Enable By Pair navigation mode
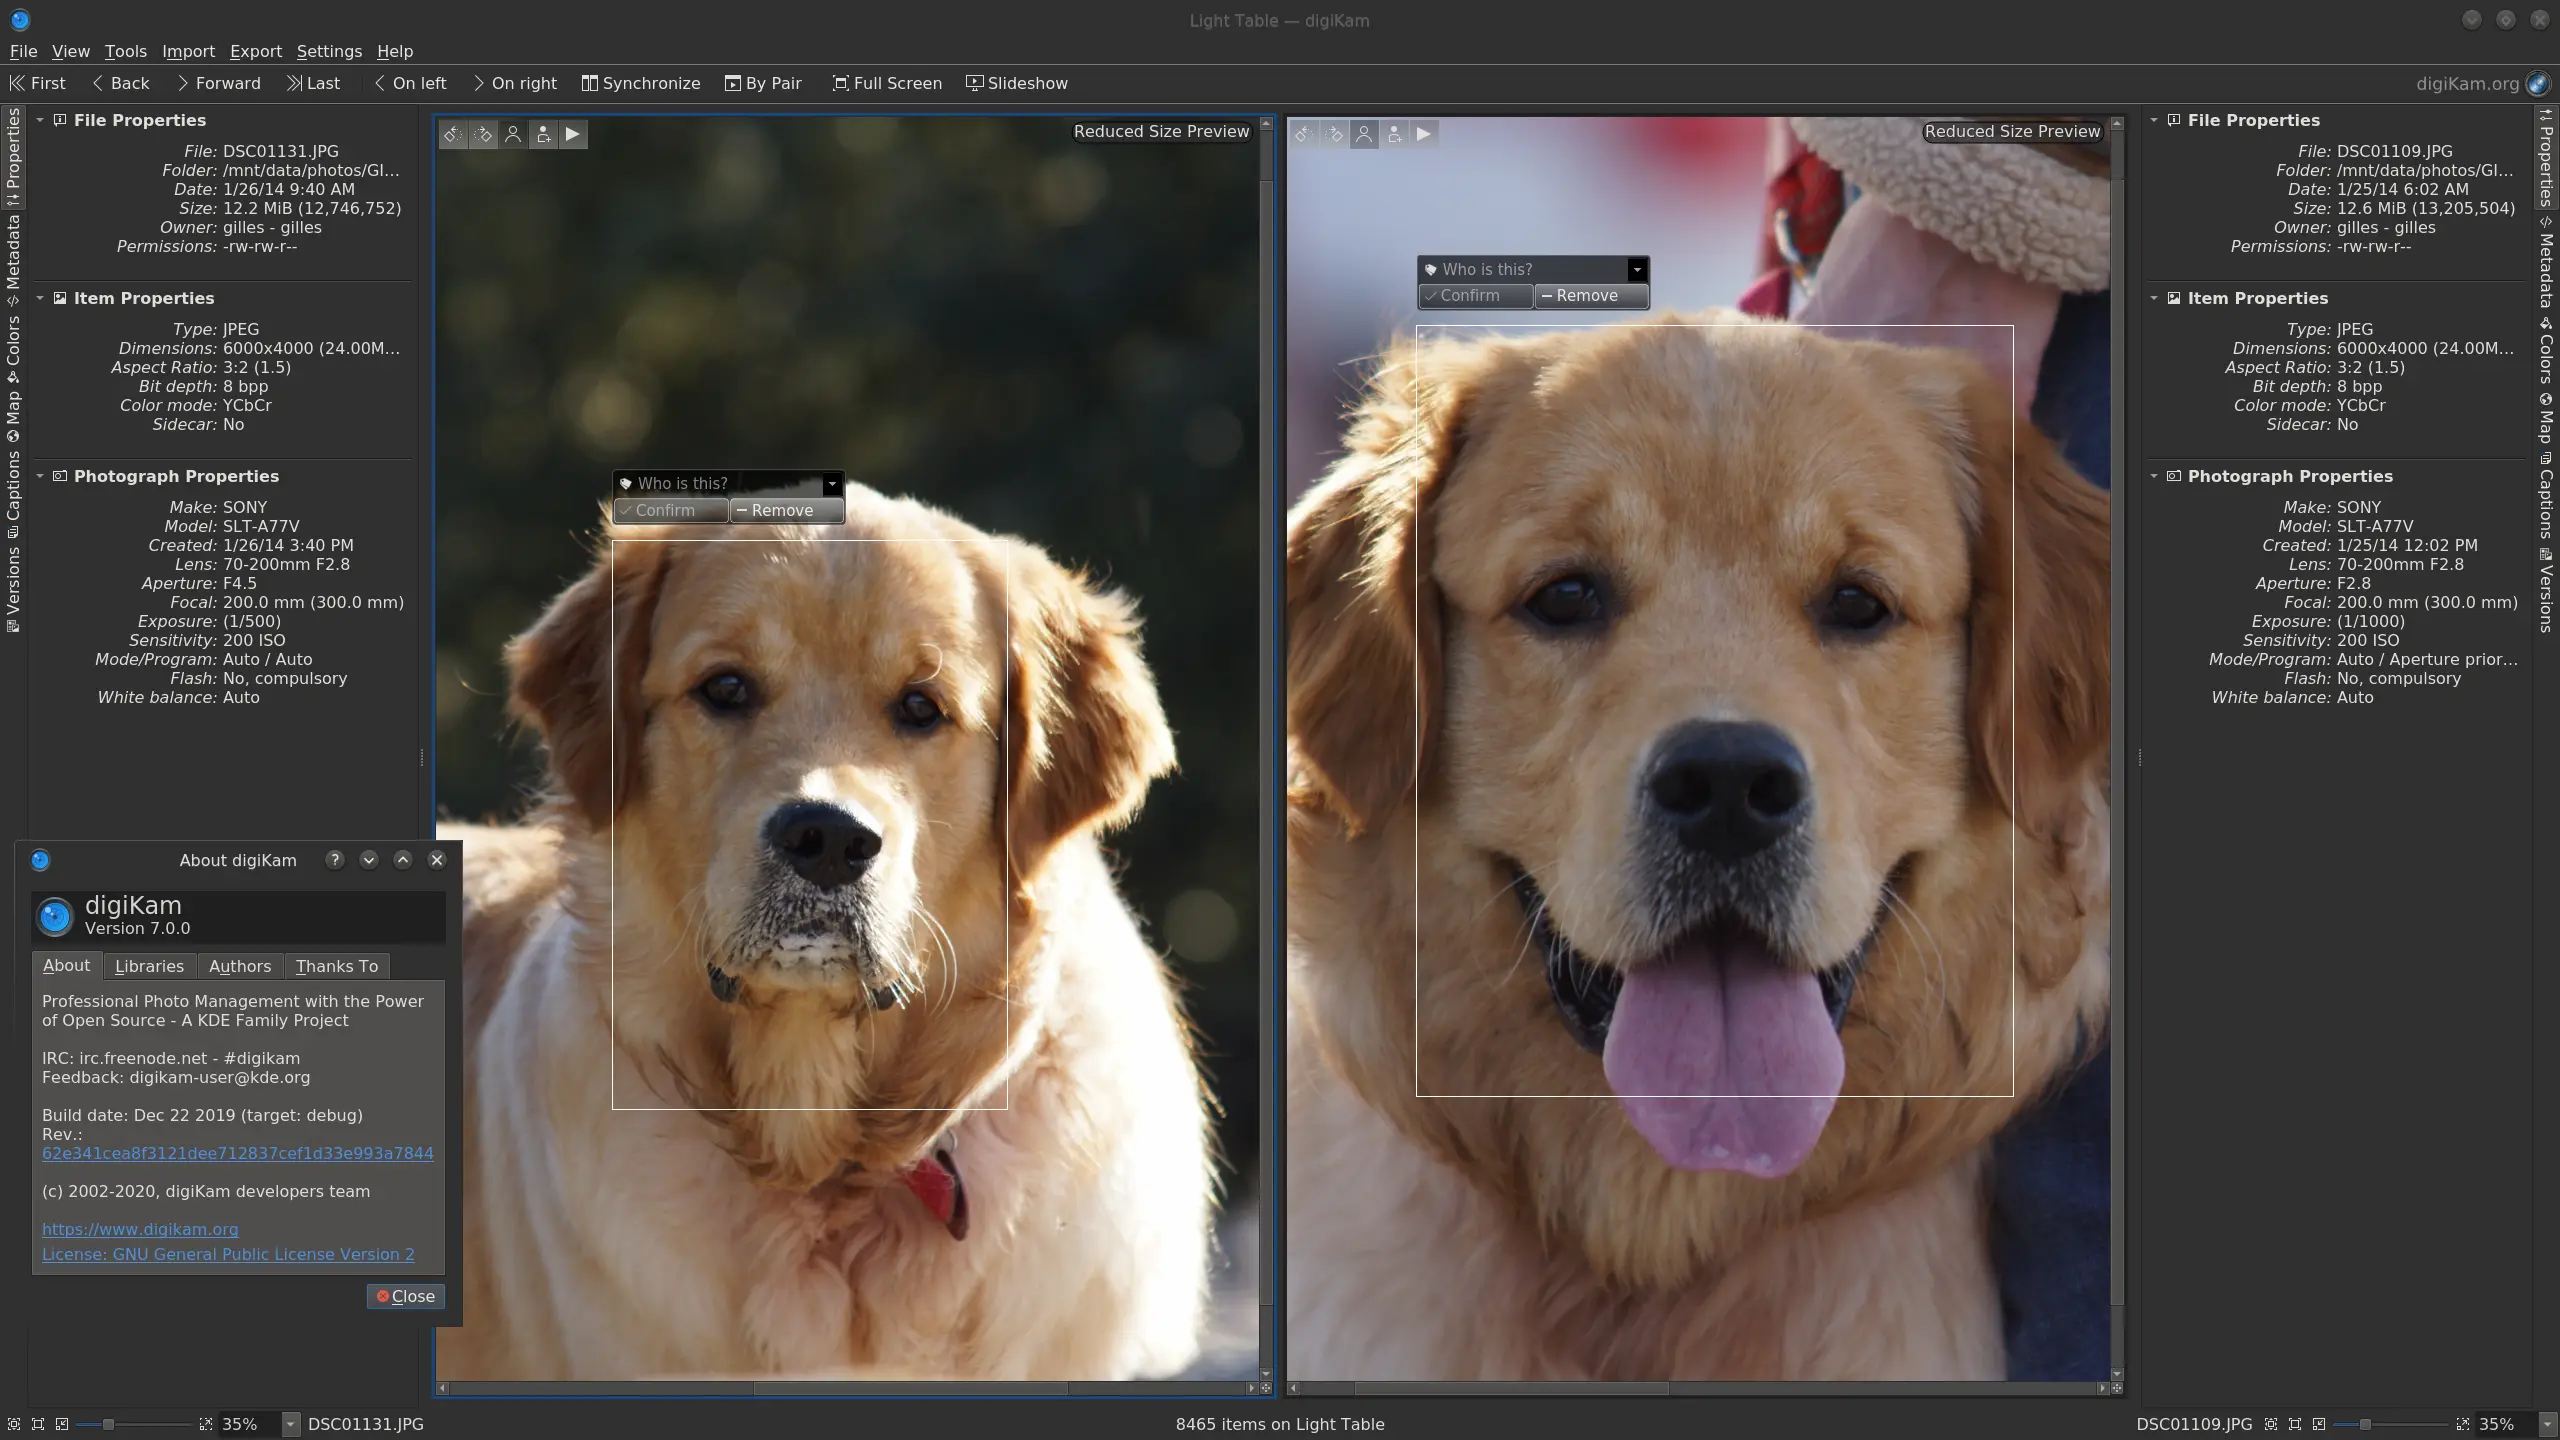This screenshot has width=2560, height=1440. click(x=762, y=83)
